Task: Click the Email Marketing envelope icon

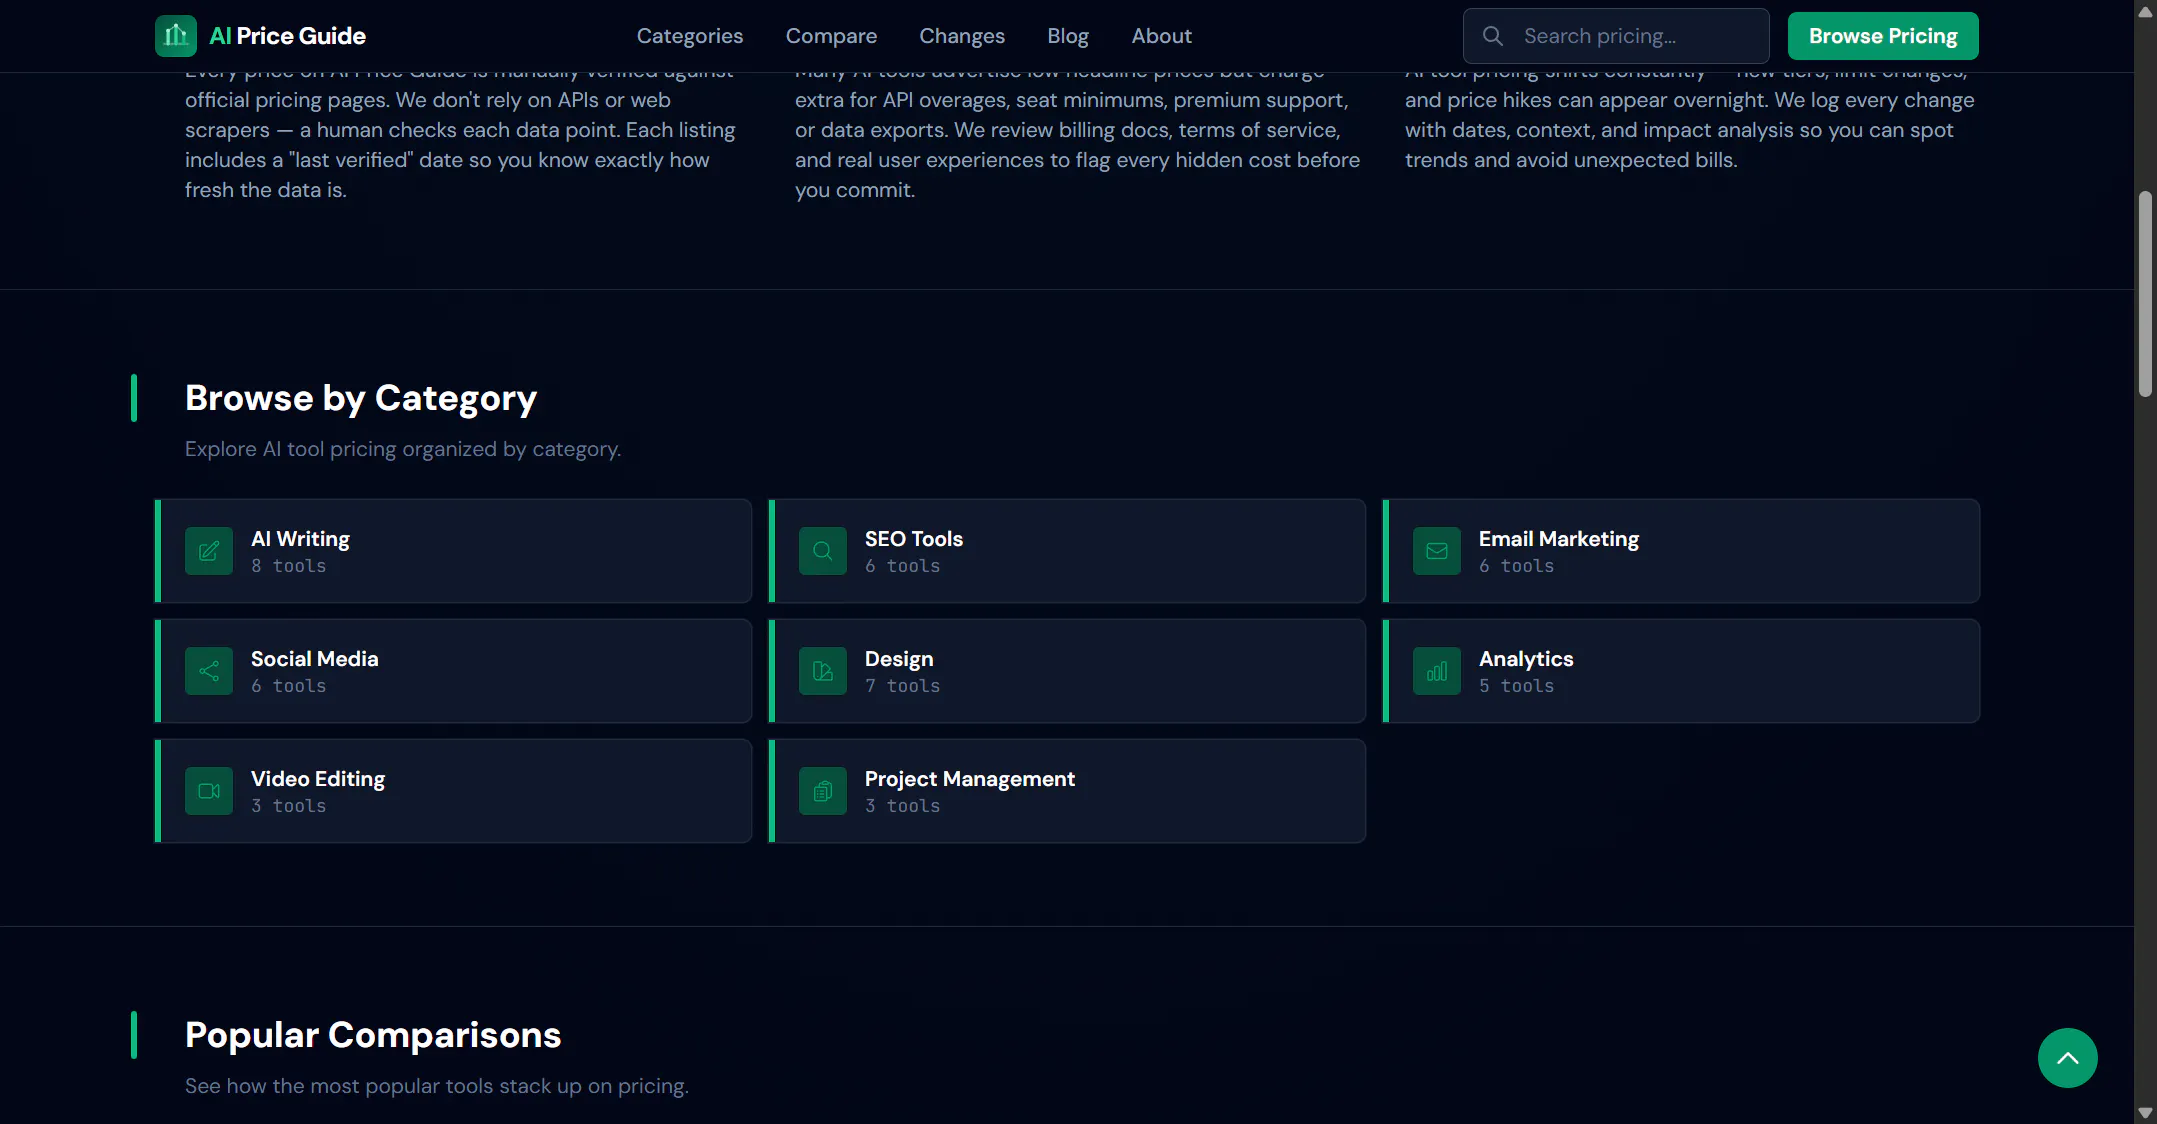Action: pos(1437,551)
